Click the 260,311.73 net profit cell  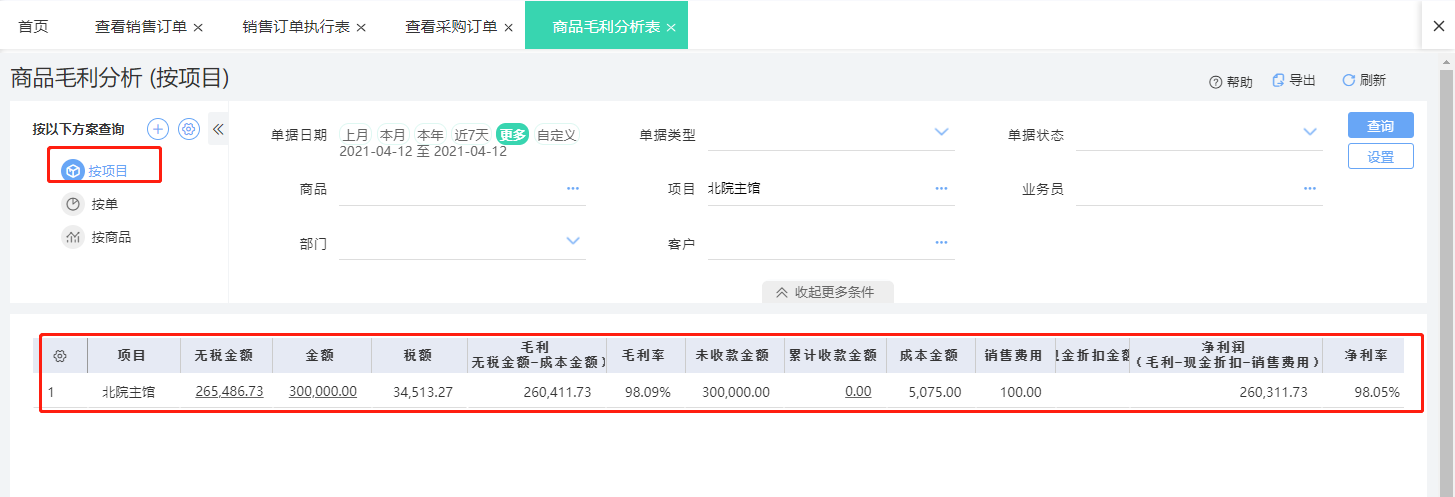click(1273, 392)
